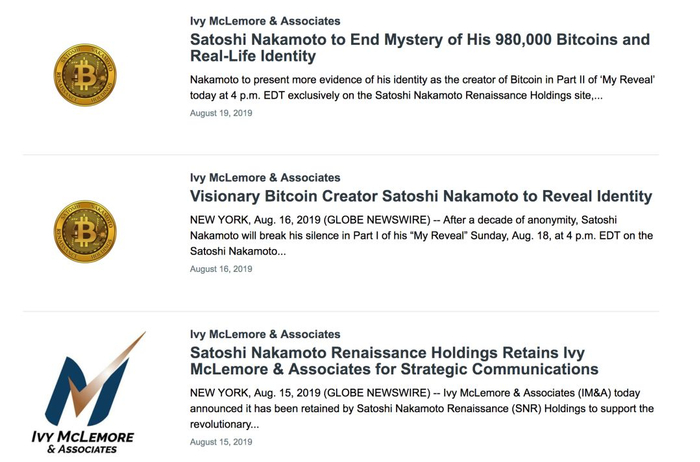Click the Bitcoin coin icon beside the August 16 release
This screenshot has height=462, width=700.
pyautogui.click(x=85, y=232)
